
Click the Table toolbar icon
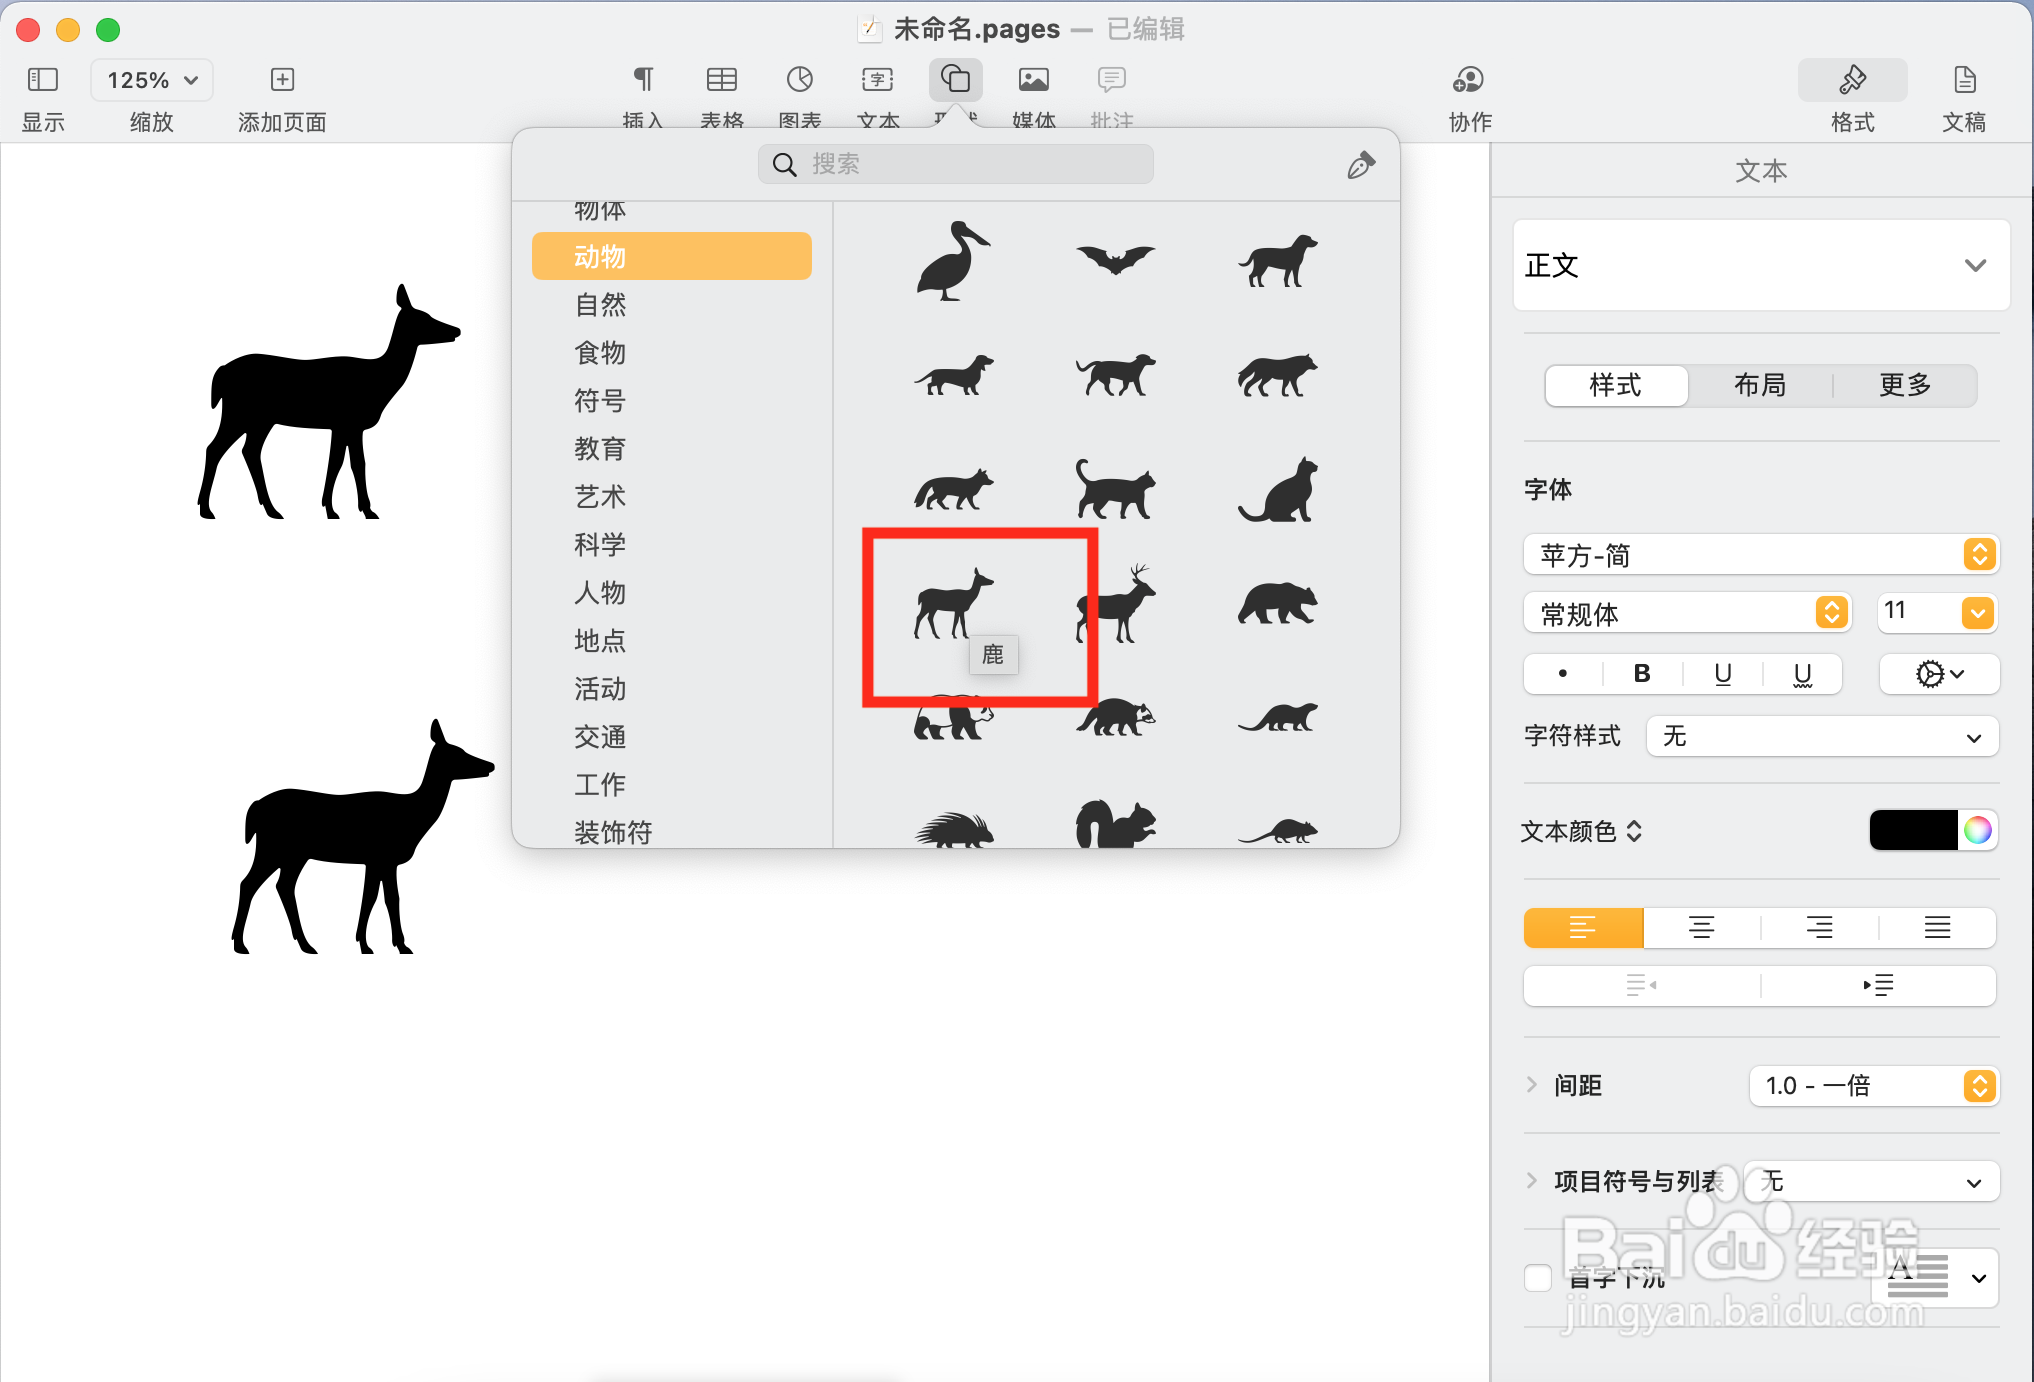[721, 80]
